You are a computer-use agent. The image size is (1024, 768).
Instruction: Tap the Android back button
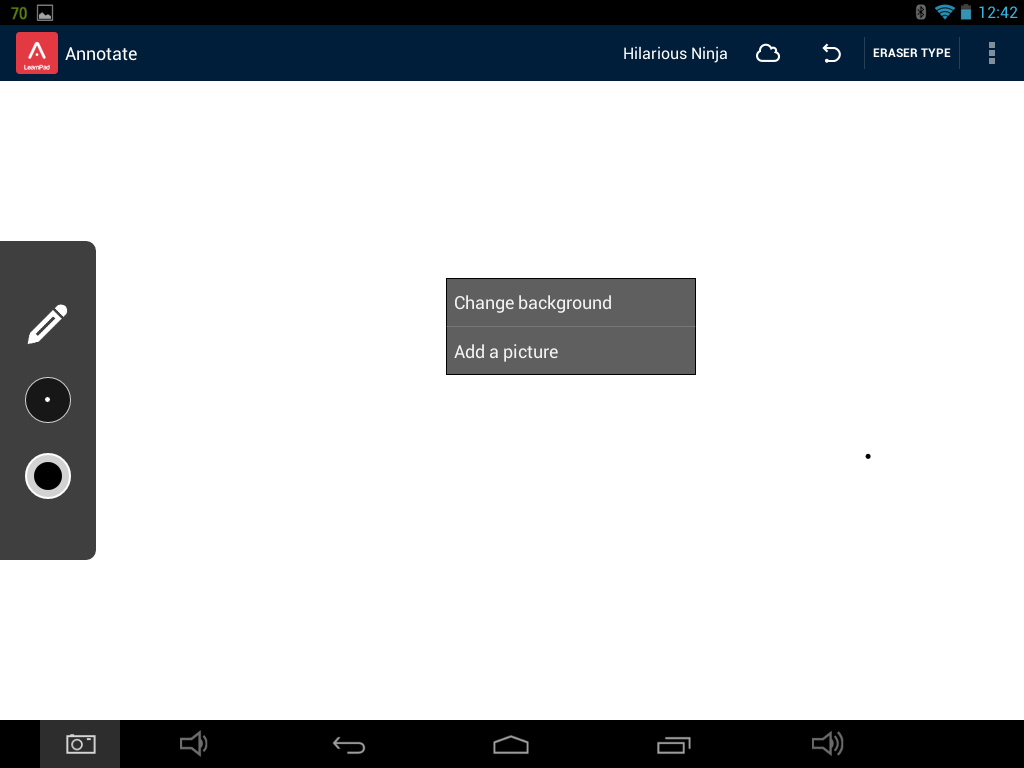pyautogui.click(x=349, y=744)
